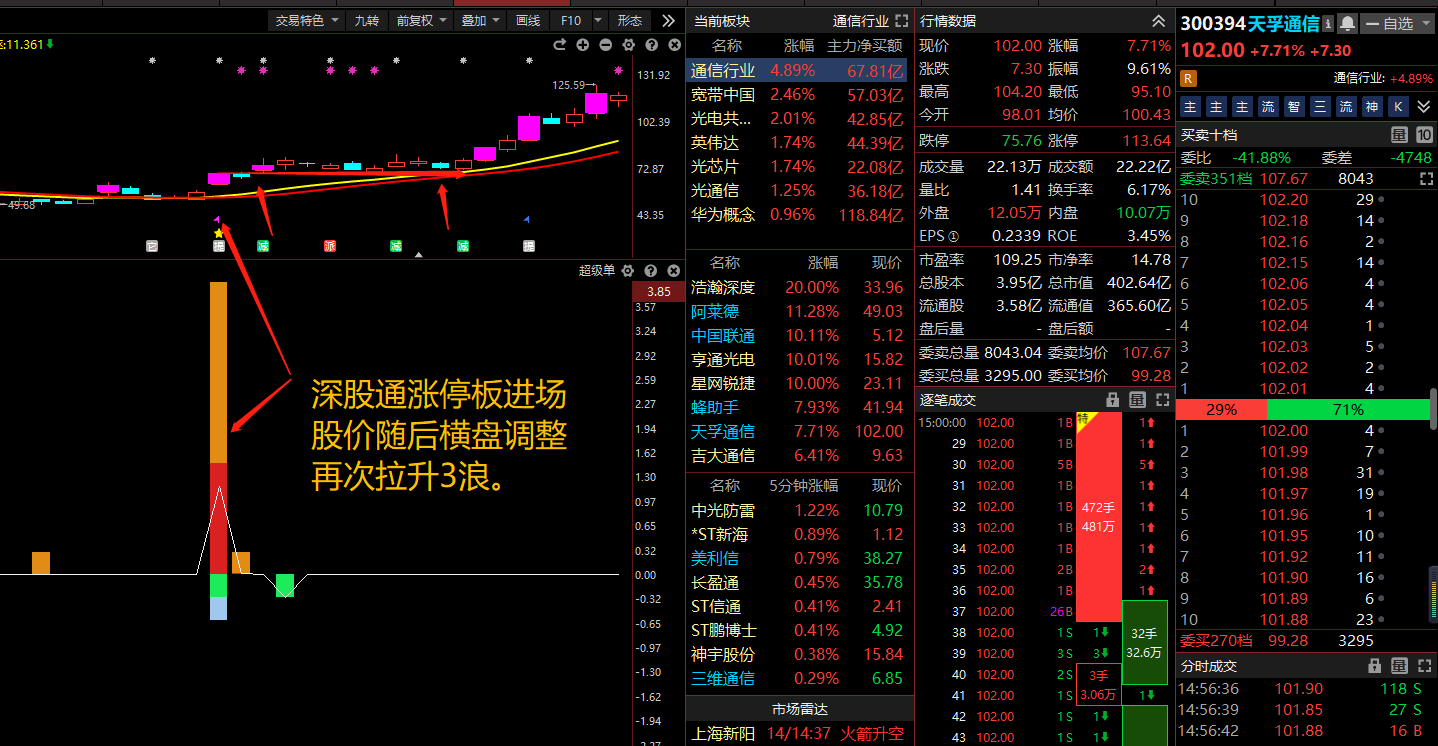Image resolution: width=1438 pixels, height=746 pixels.
Task: Select the 三 quick button
Action: pos(1319,106)
